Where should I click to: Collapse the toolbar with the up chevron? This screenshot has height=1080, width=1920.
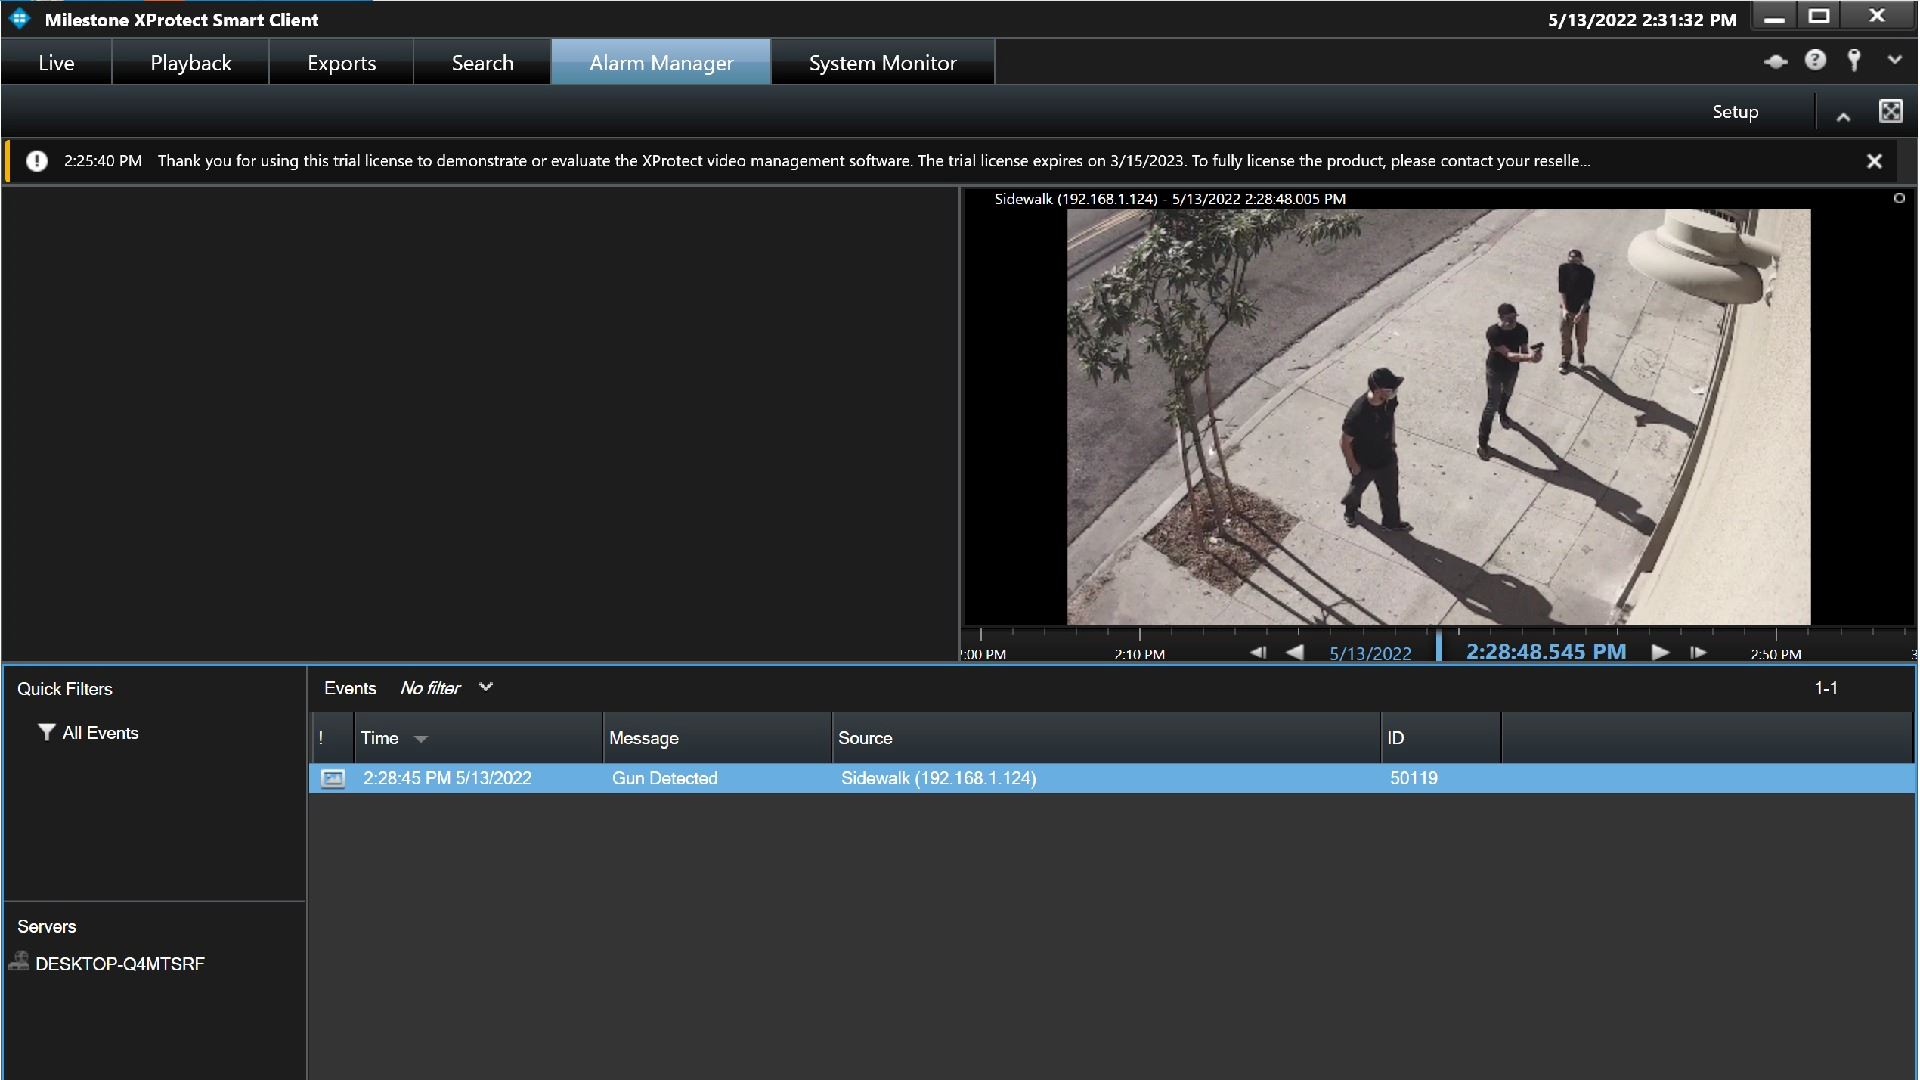(x=1843, y=116)
